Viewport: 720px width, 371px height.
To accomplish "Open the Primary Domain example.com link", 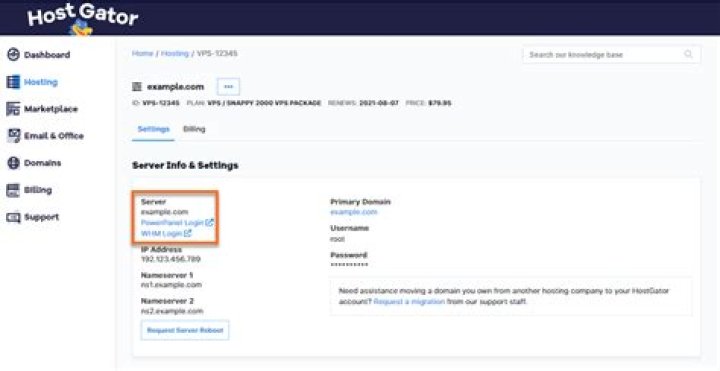I will tap(354, 212).
